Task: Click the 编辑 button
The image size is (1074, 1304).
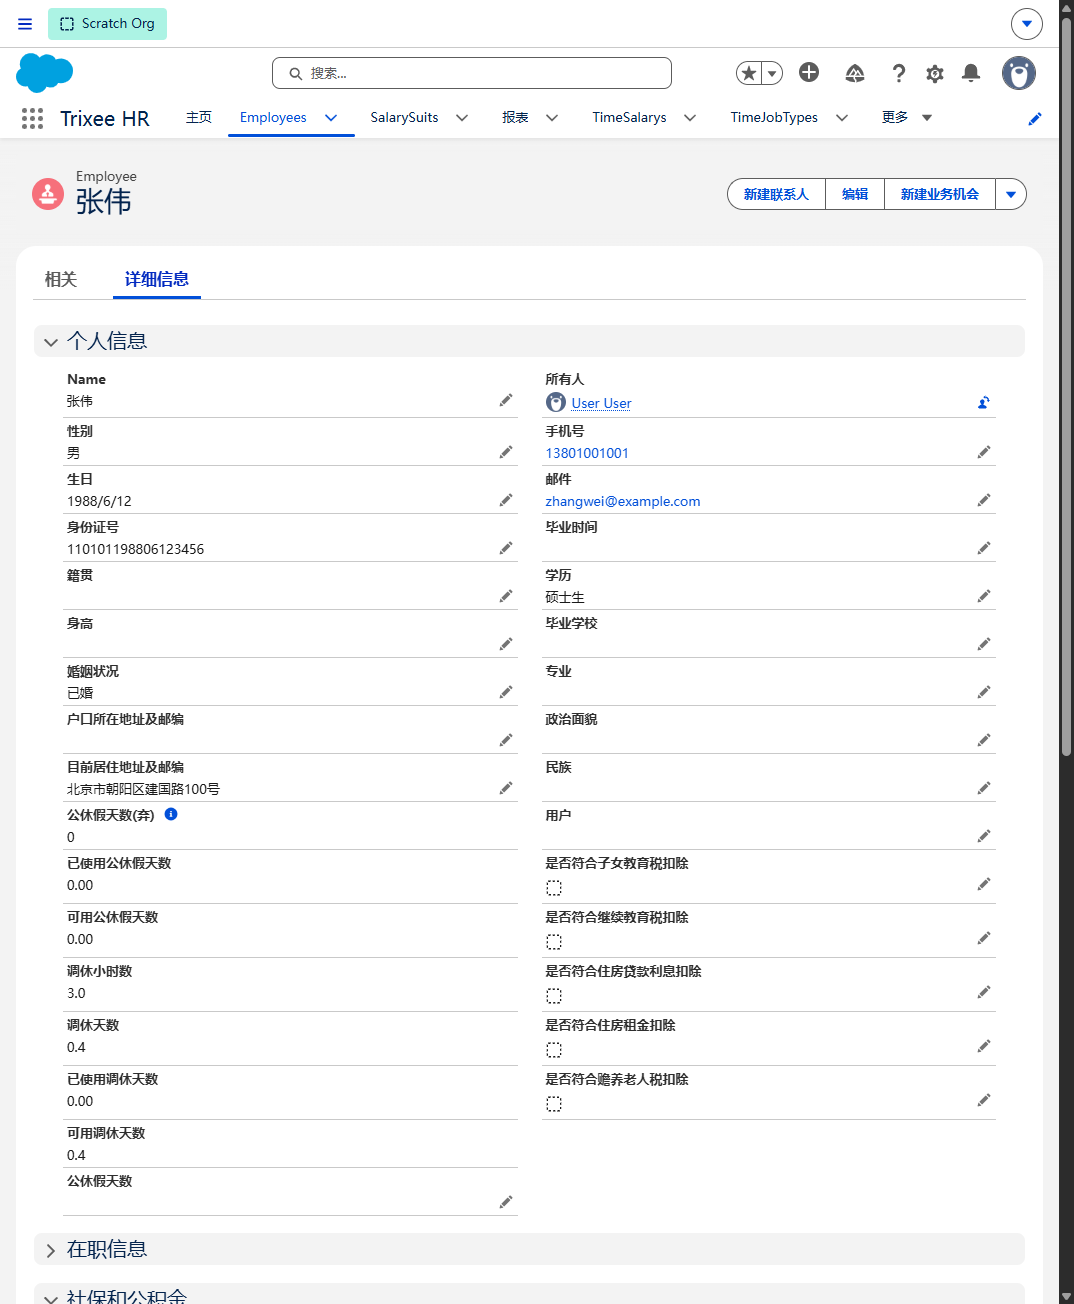Action: [855, 194]
